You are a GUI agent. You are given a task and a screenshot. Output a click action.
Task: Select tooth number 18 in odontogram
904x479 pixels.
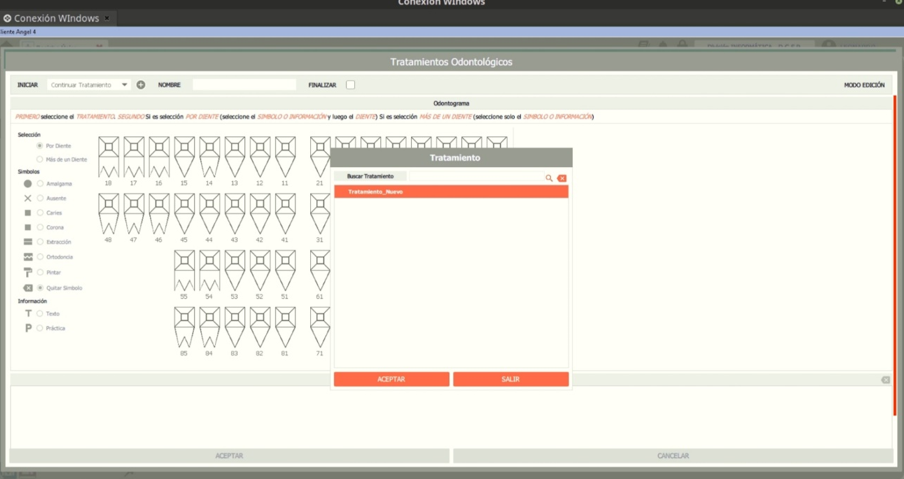(108, 157)
